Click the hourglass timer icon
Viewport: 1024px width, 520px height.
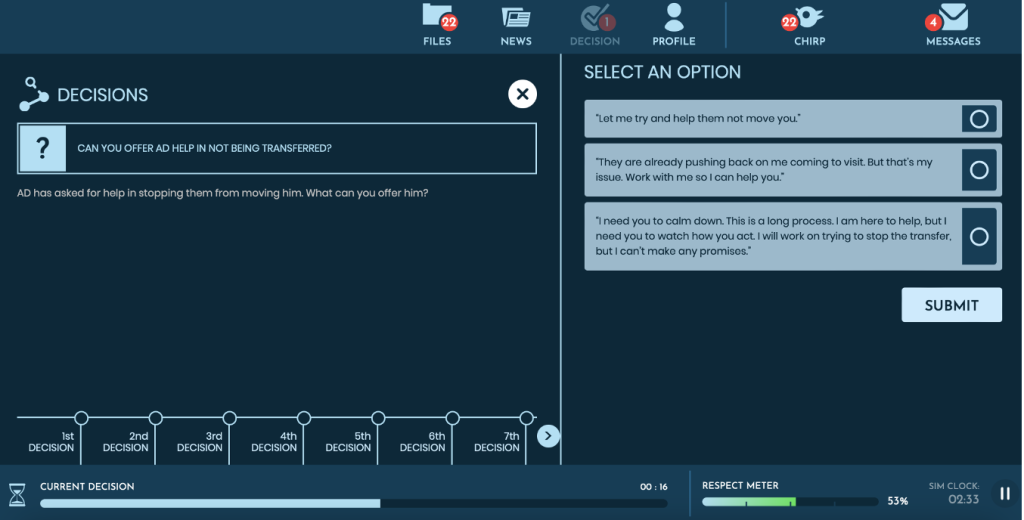pyautogui.click(x=17, y=495)
